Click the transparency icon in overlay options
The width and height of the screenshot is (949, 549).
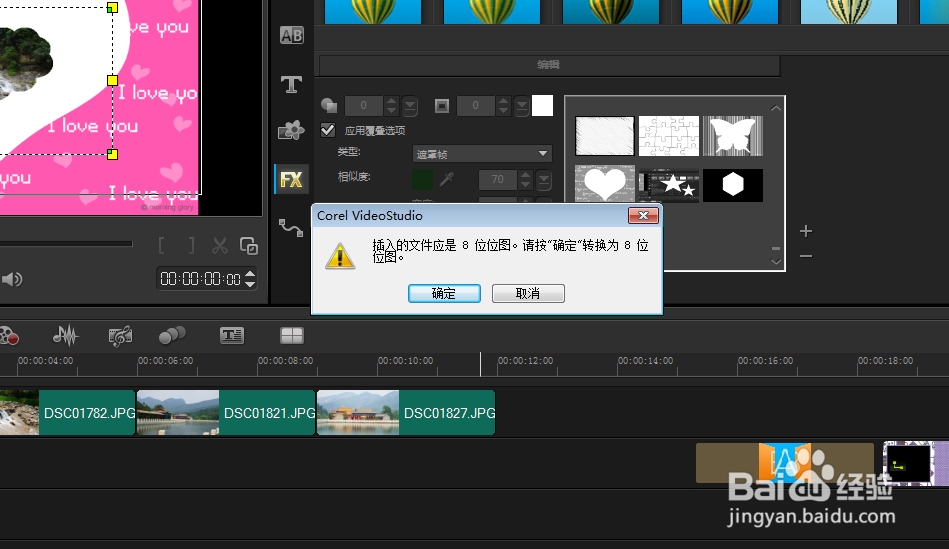point(329,106)
